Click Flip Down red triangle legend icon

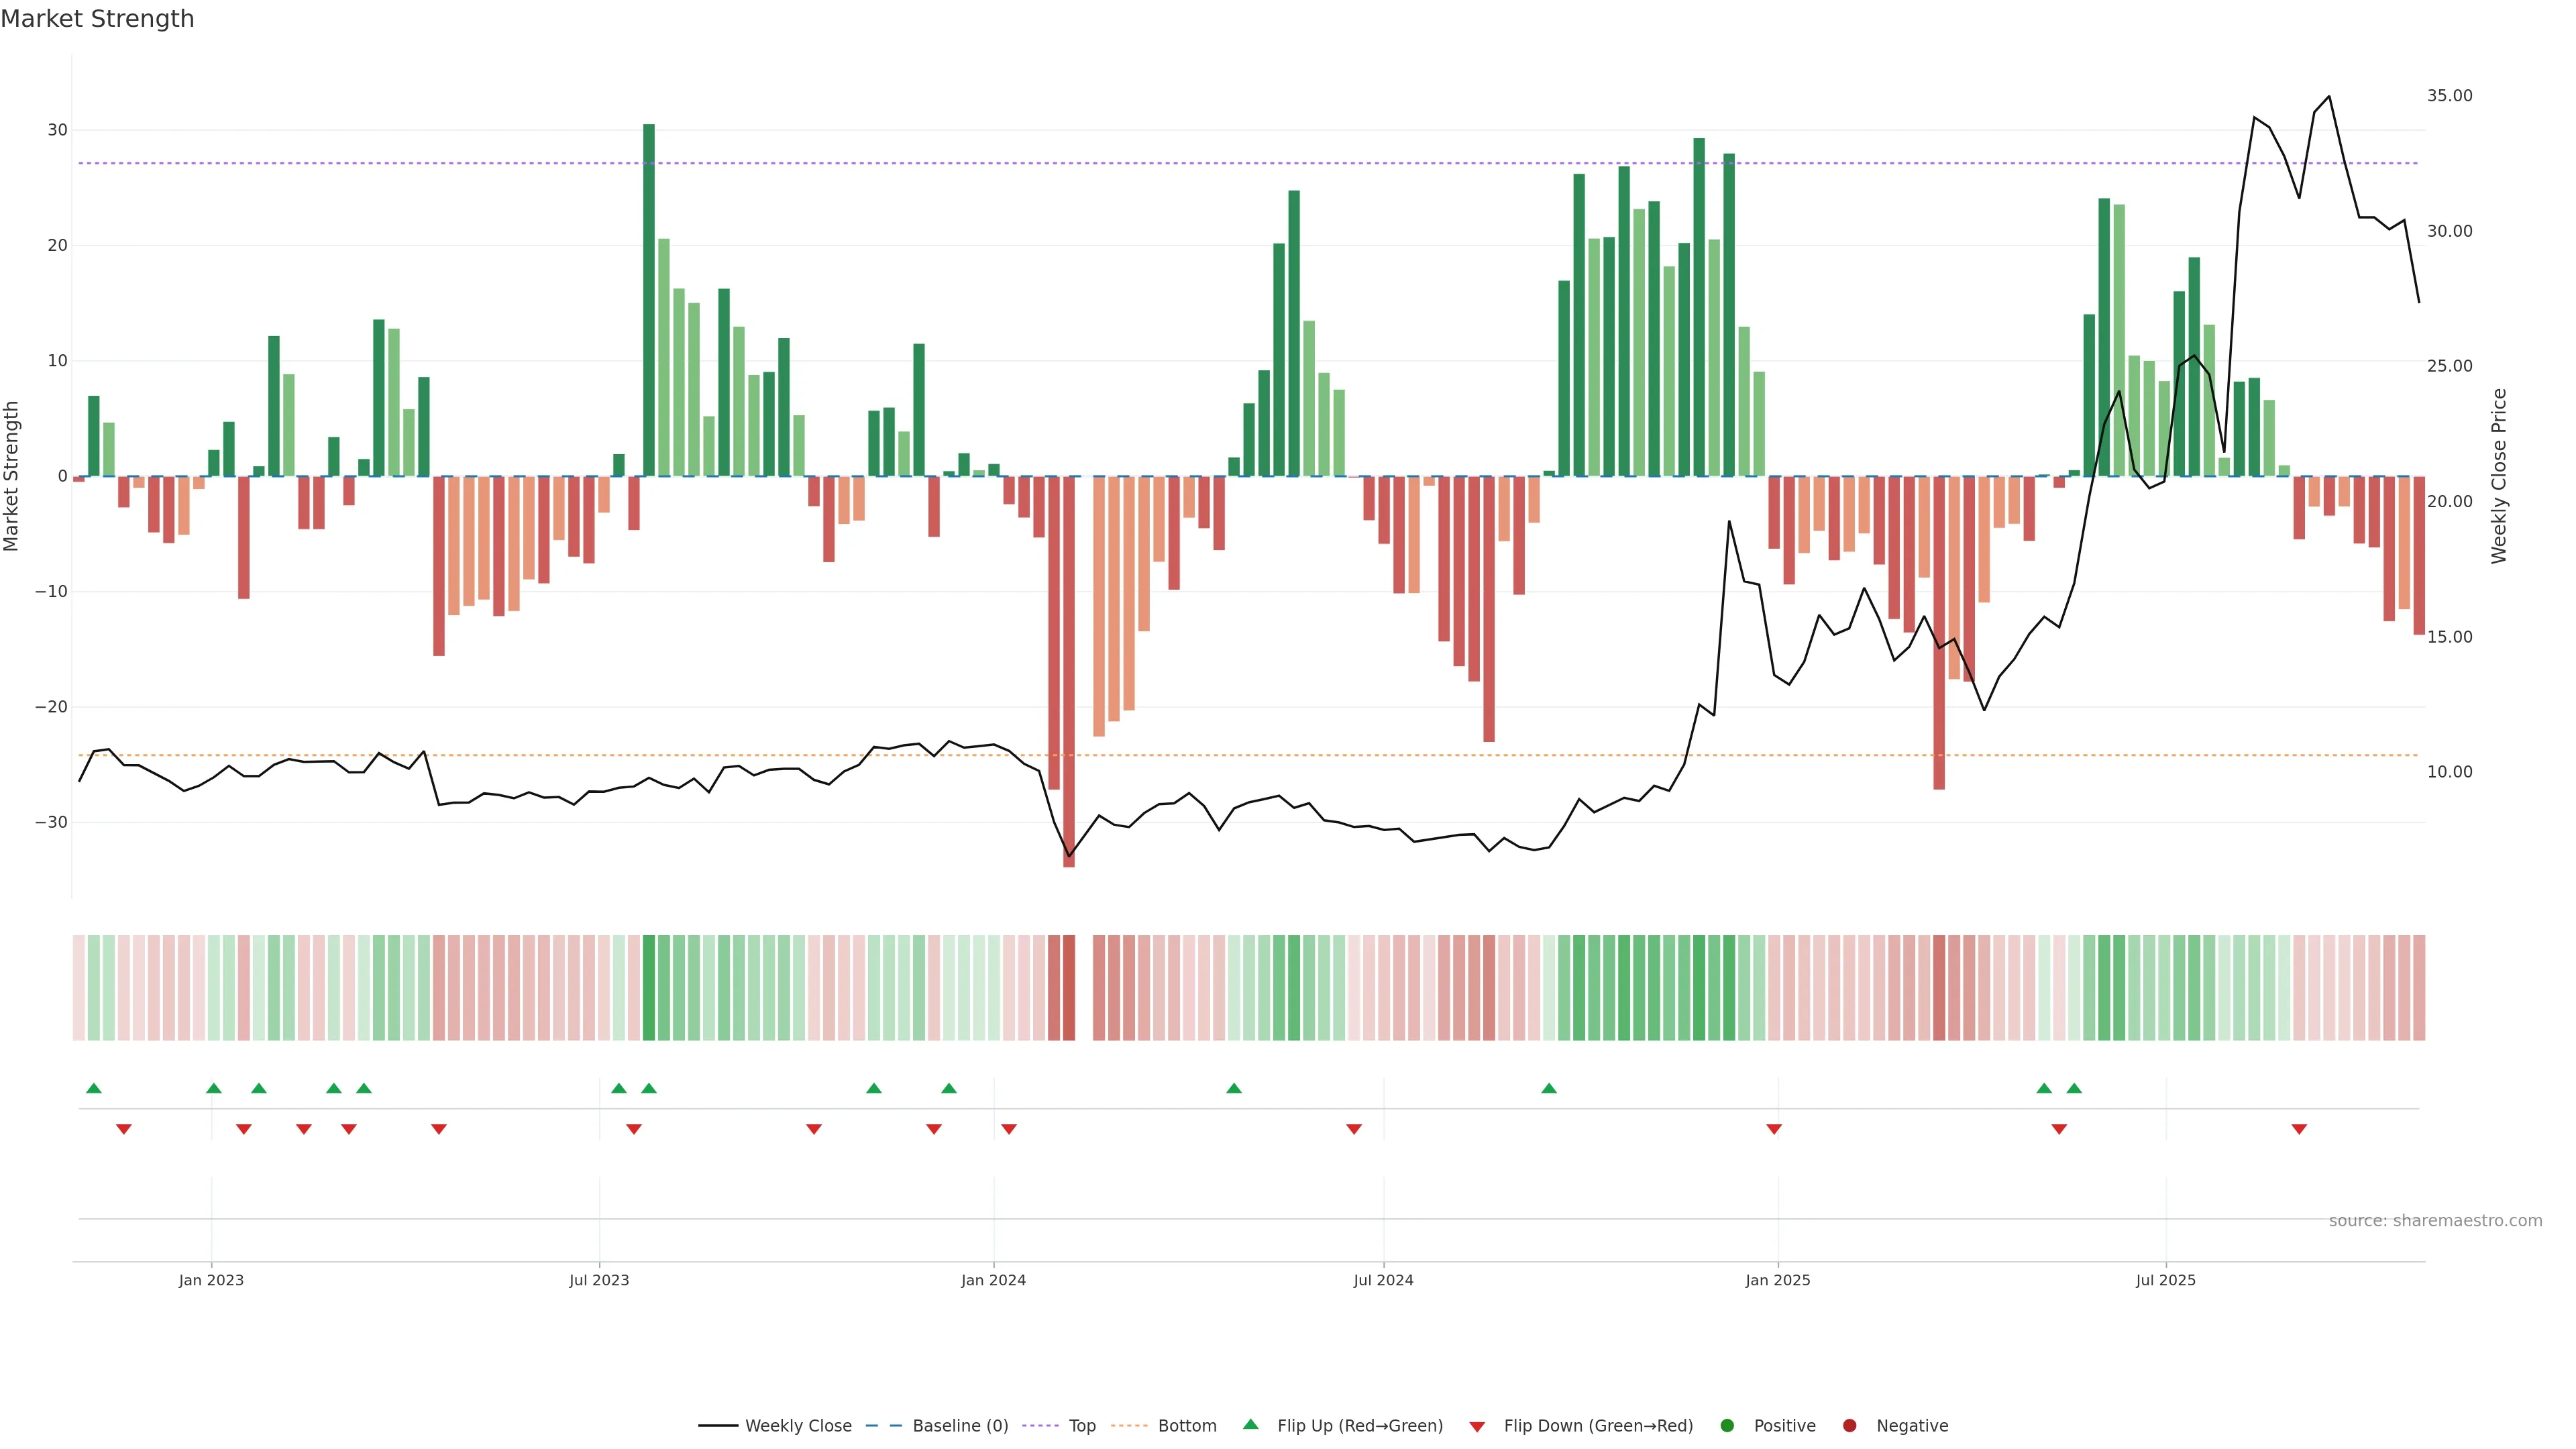click(x=1477, y=1427)
